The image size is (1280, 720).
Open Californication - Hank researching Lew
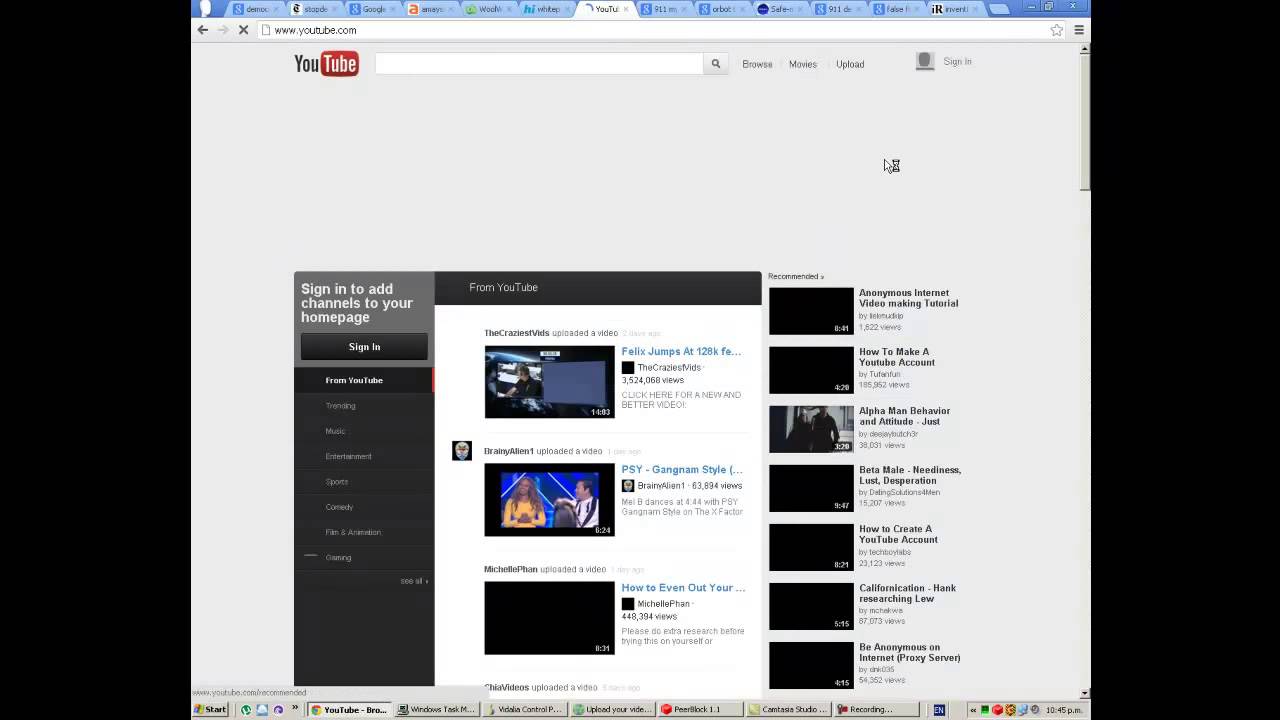pos(907,593)
